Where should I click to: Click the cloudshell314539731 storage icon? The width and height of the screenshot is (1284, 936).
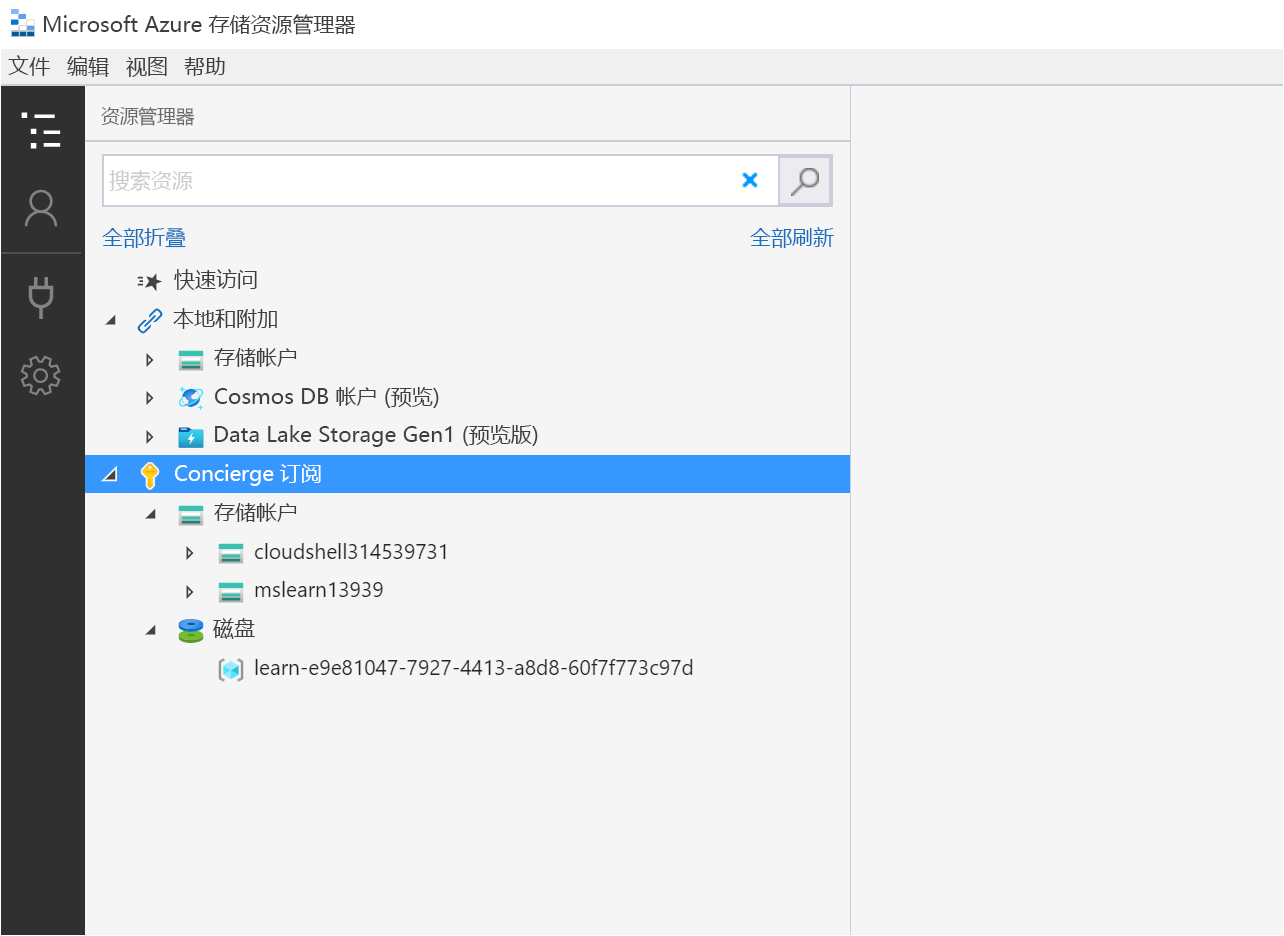point(231,553)
